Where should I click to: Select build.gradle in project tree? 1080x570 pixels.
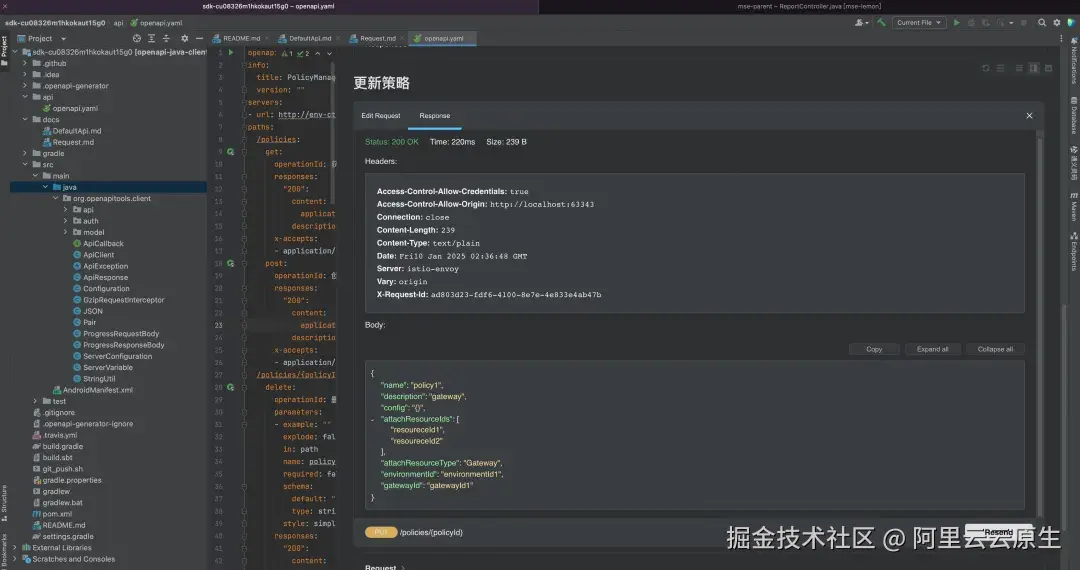62,447
